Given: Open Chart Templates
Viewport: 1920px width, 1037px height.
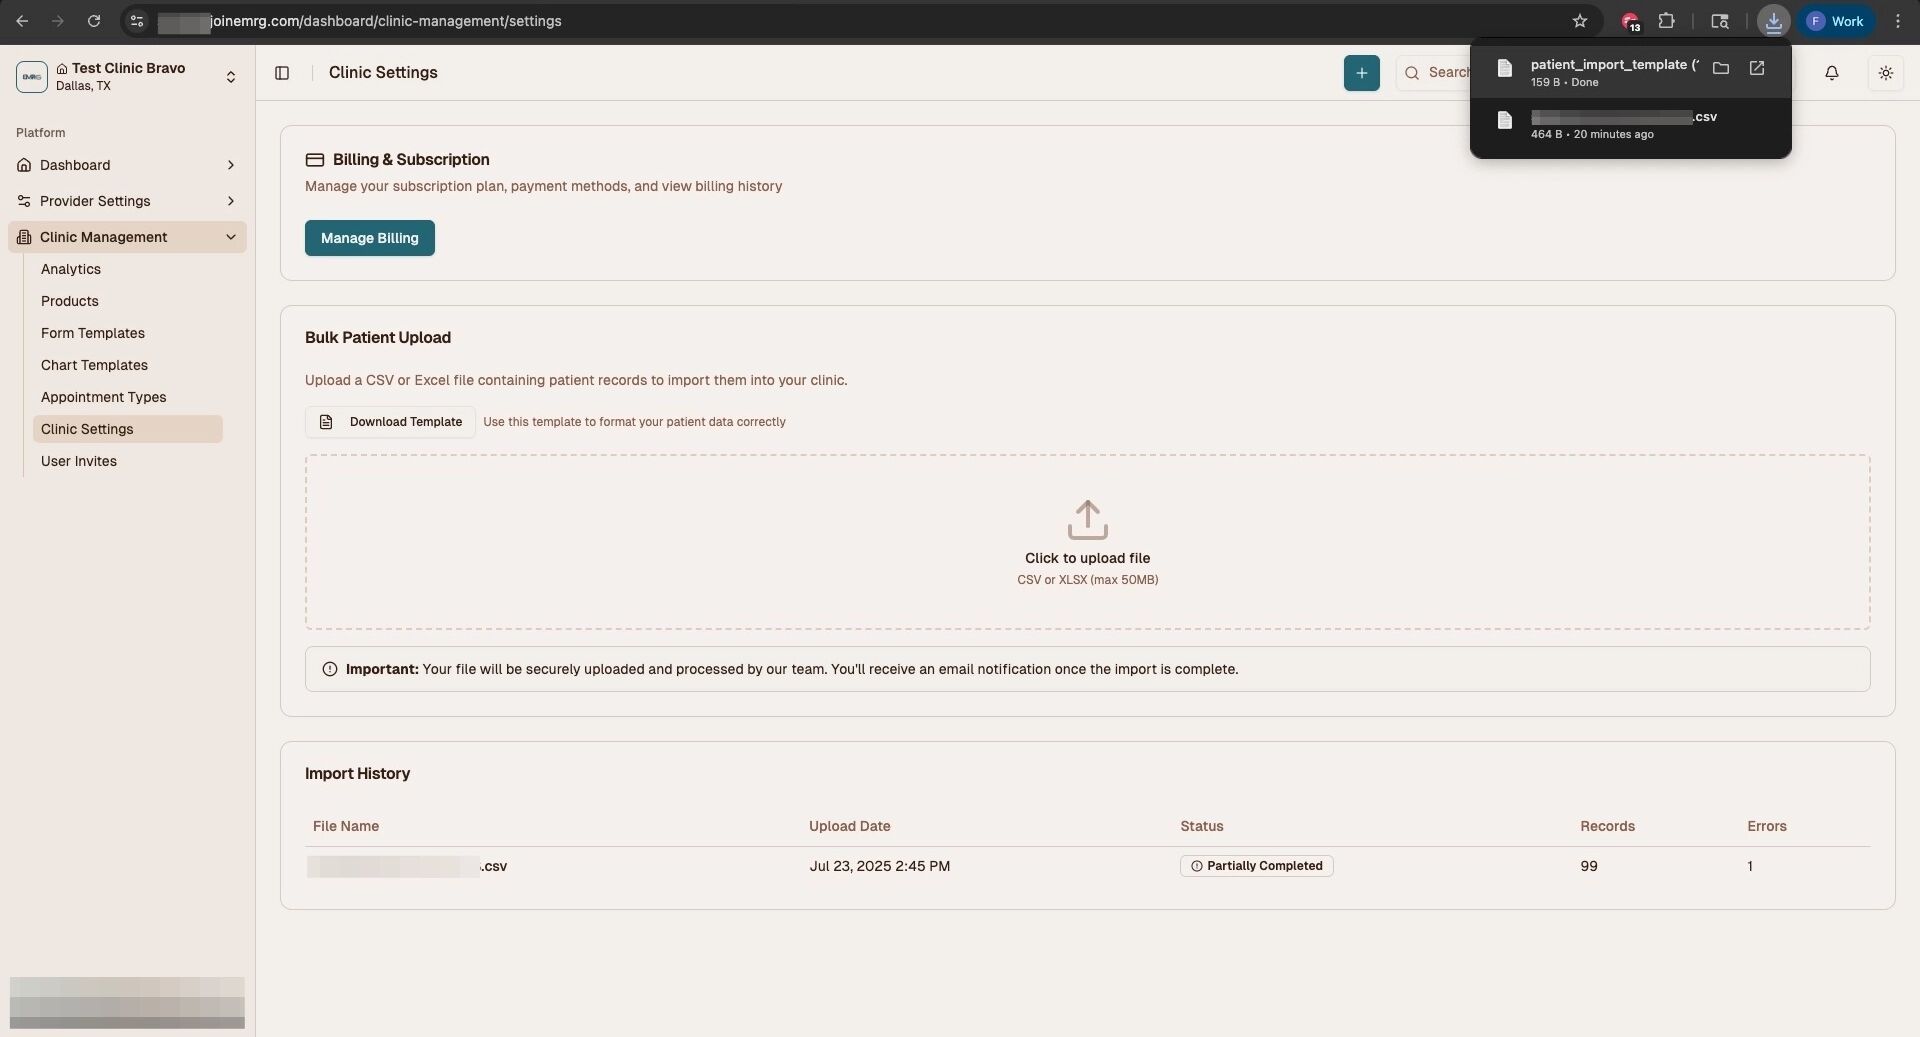Looking at the screenshot, I should click(x=94, y=365).
